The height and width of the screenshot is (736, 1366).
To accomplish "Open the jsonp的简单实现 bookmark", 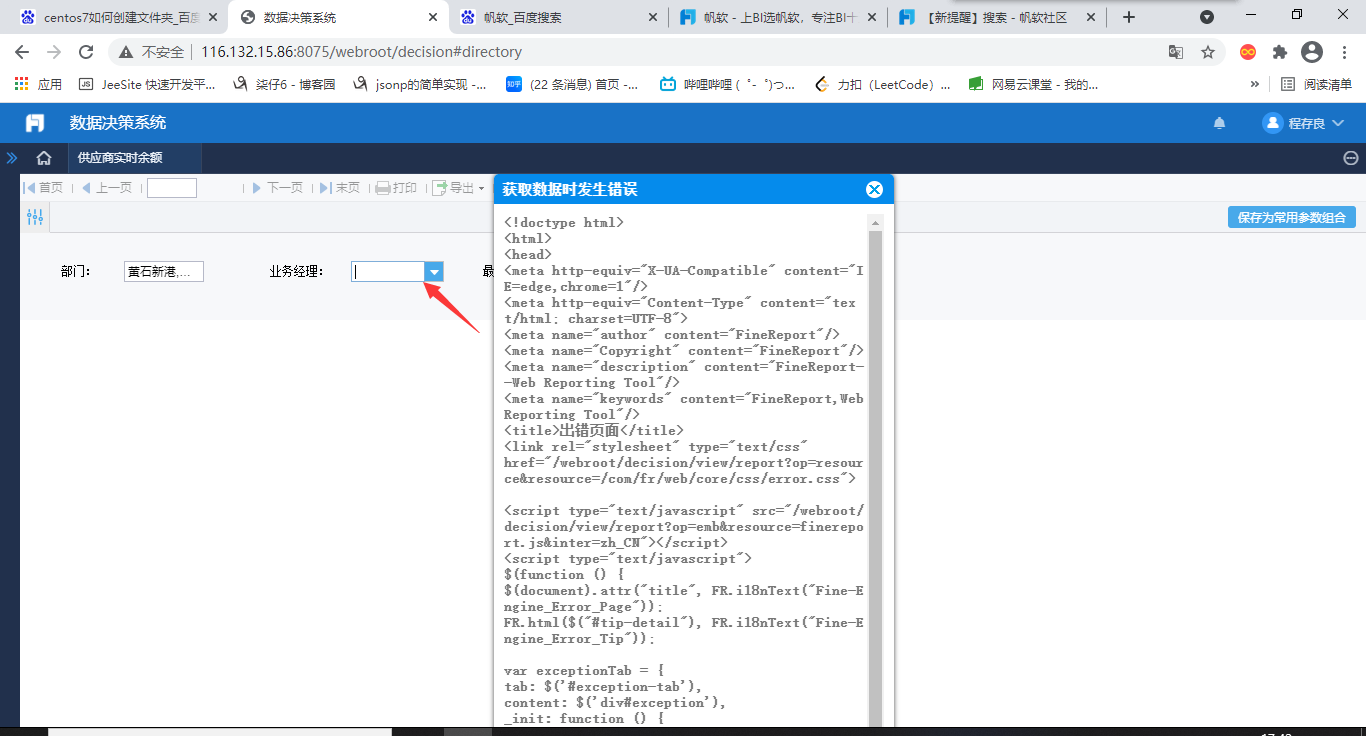I will tap(420, 85).
